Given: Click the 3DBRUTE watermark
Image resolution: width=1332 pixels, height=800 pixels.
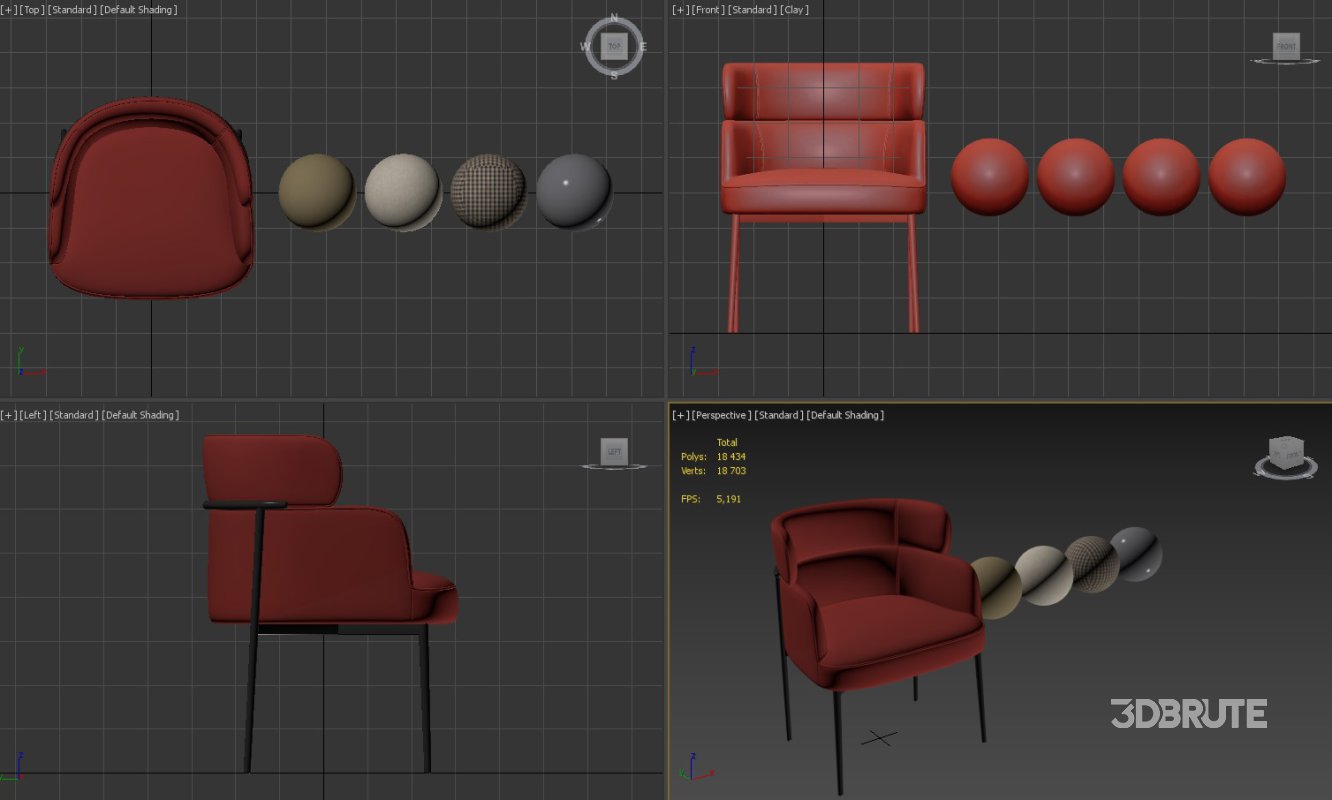Looking at the screenshot, I should tap(1188, 714).
